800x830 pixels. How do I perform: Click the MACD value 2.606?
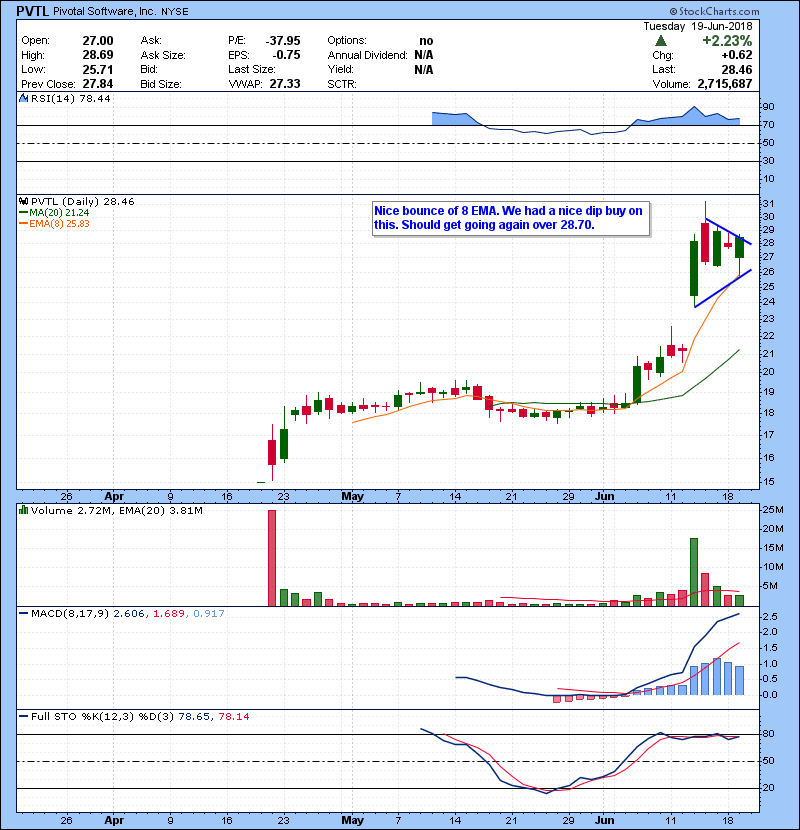click(129, 614)
